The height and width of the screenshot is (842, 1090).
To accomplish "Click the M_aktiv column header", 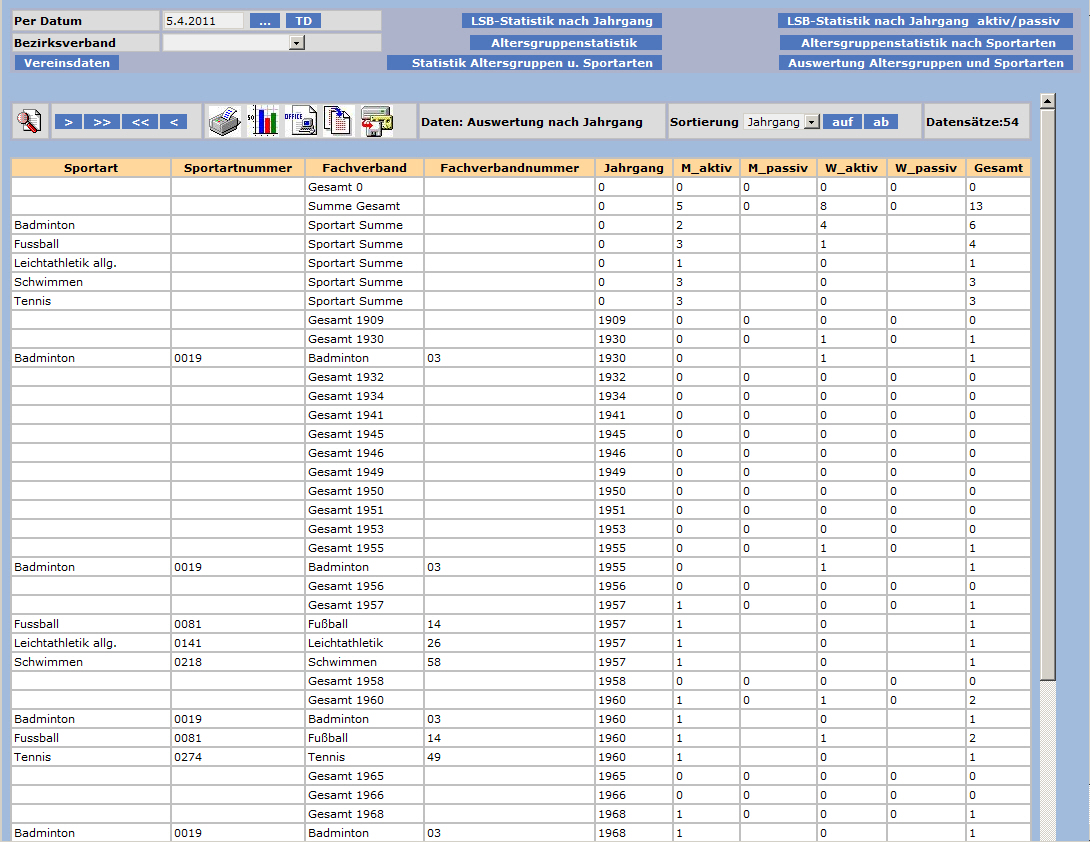I will 706,168.
